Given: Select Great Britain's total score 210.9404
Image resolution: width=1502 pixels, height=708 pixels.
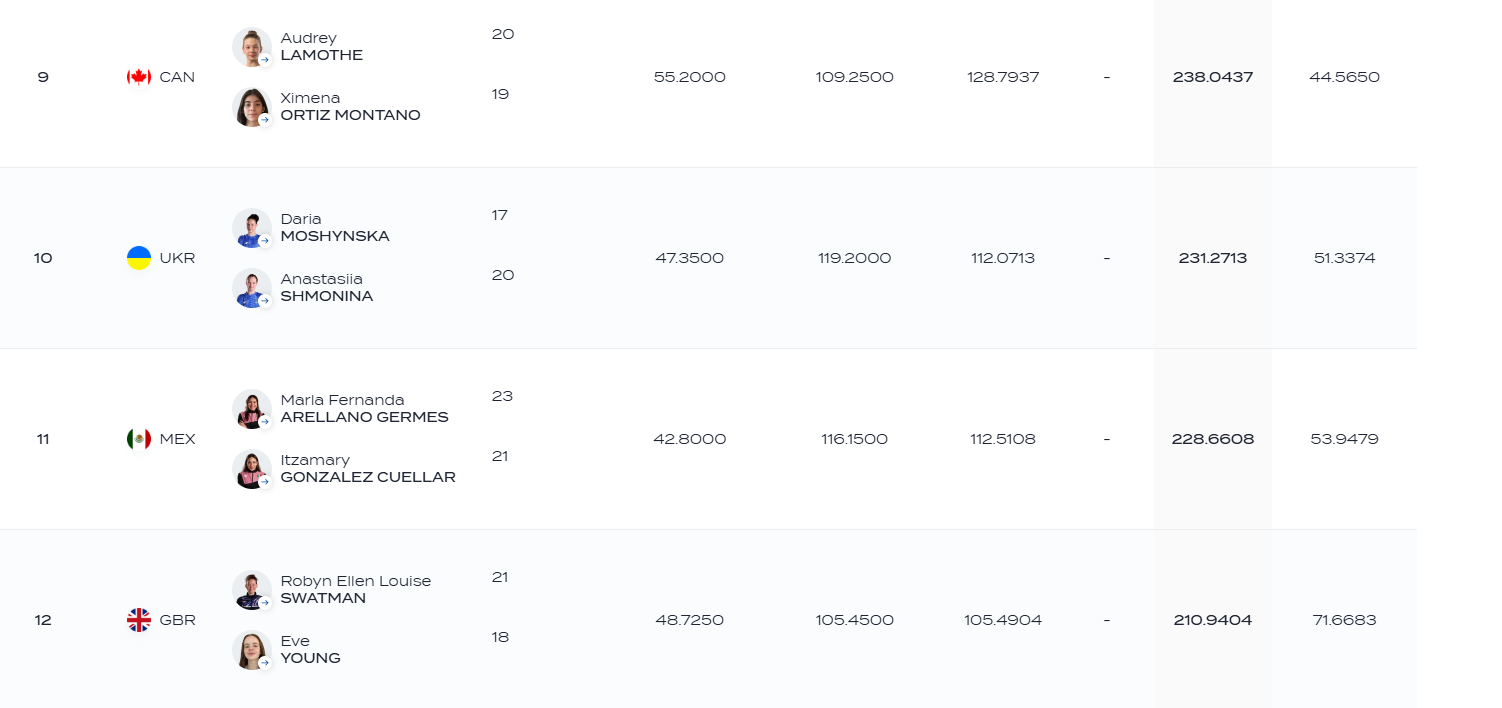Looking at the screenshot, I should pos(1213,620).
